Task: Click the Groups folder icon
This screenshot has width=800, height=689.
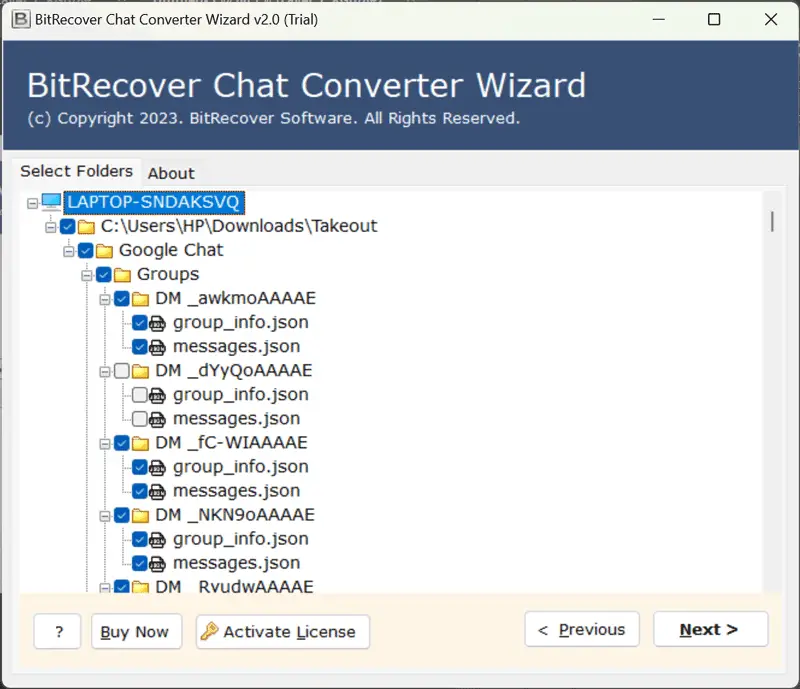Action: pos(122,275)
